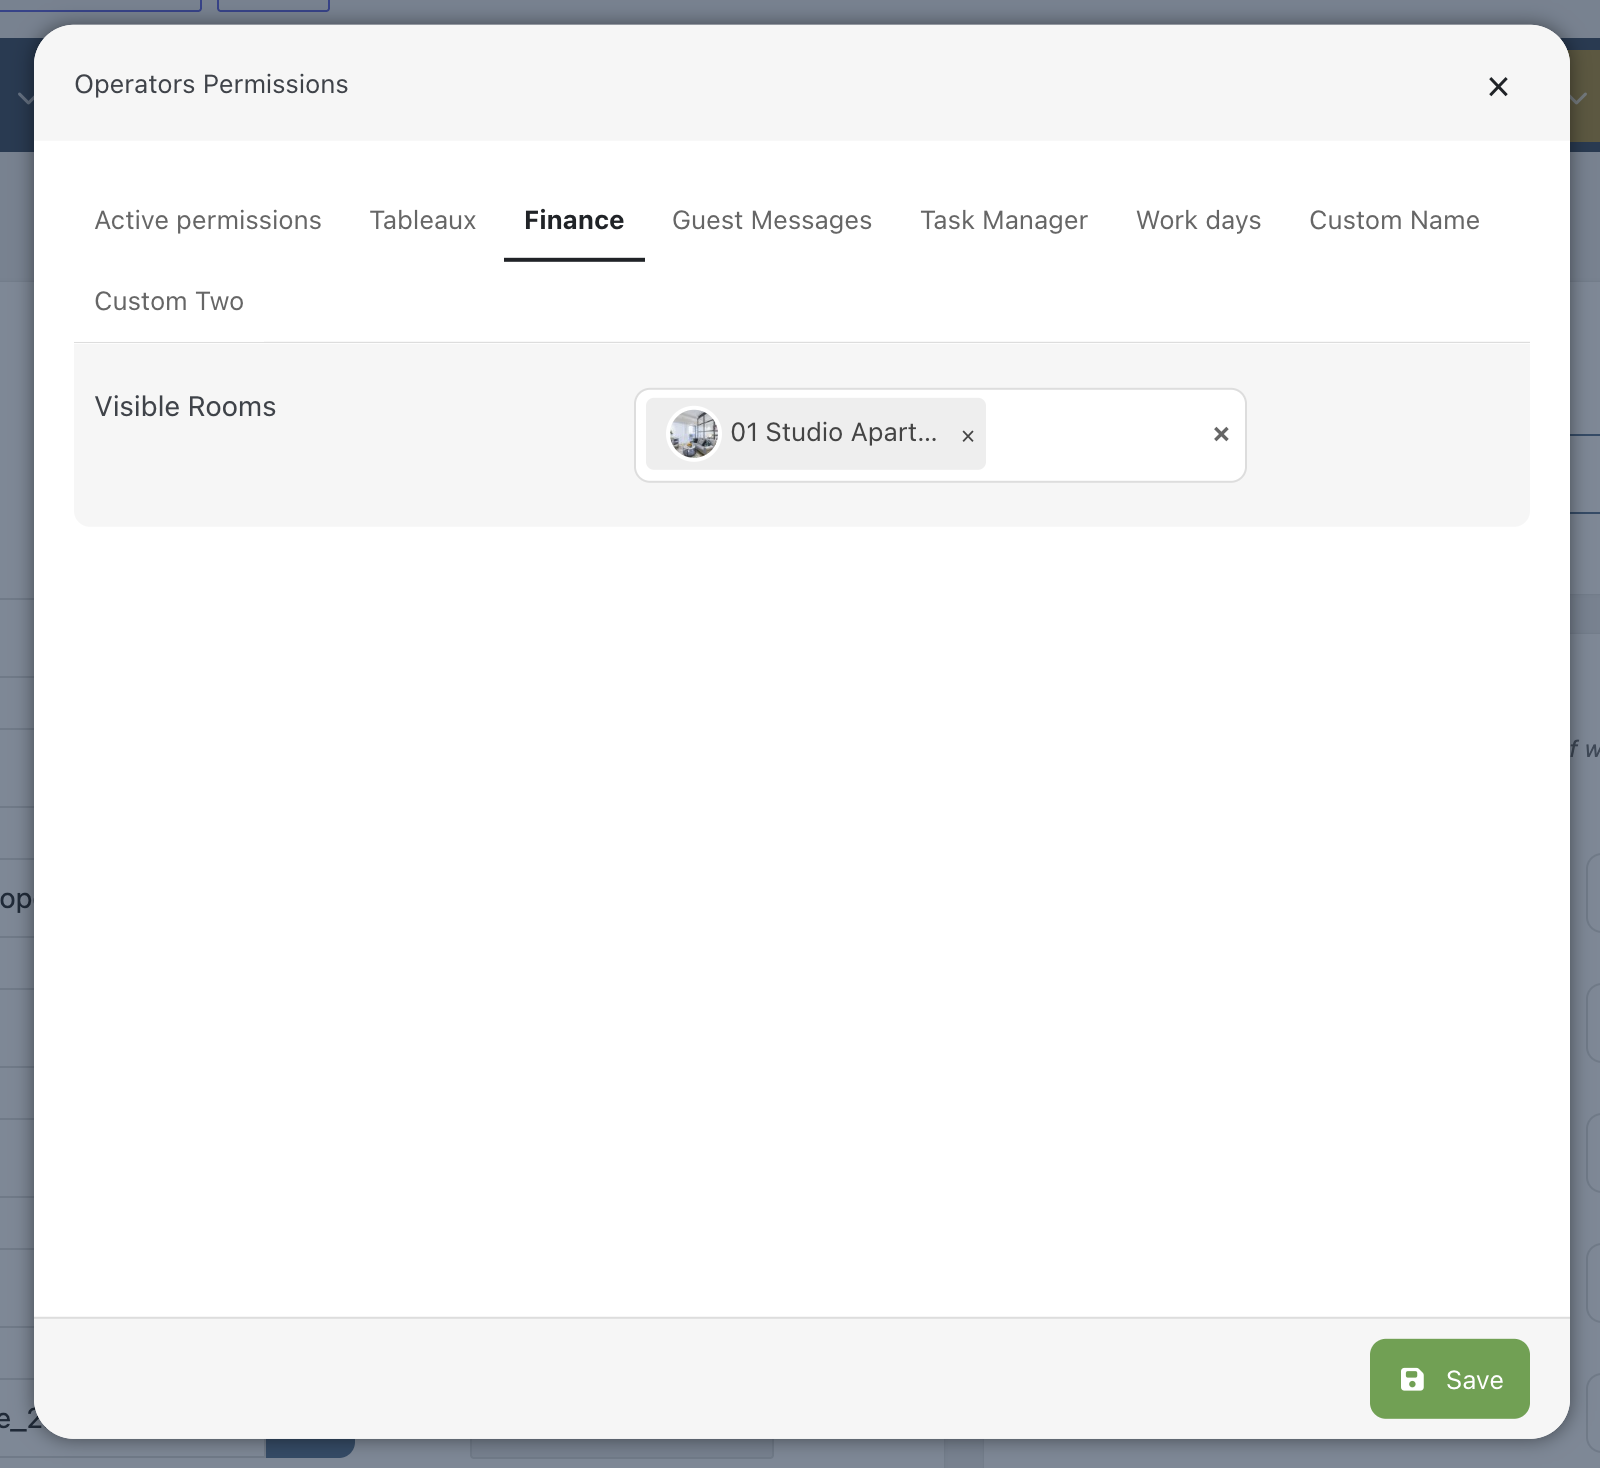Remove the 01 Studio Apart... room tag
1600x1468 pixels.
coord(967,436)
